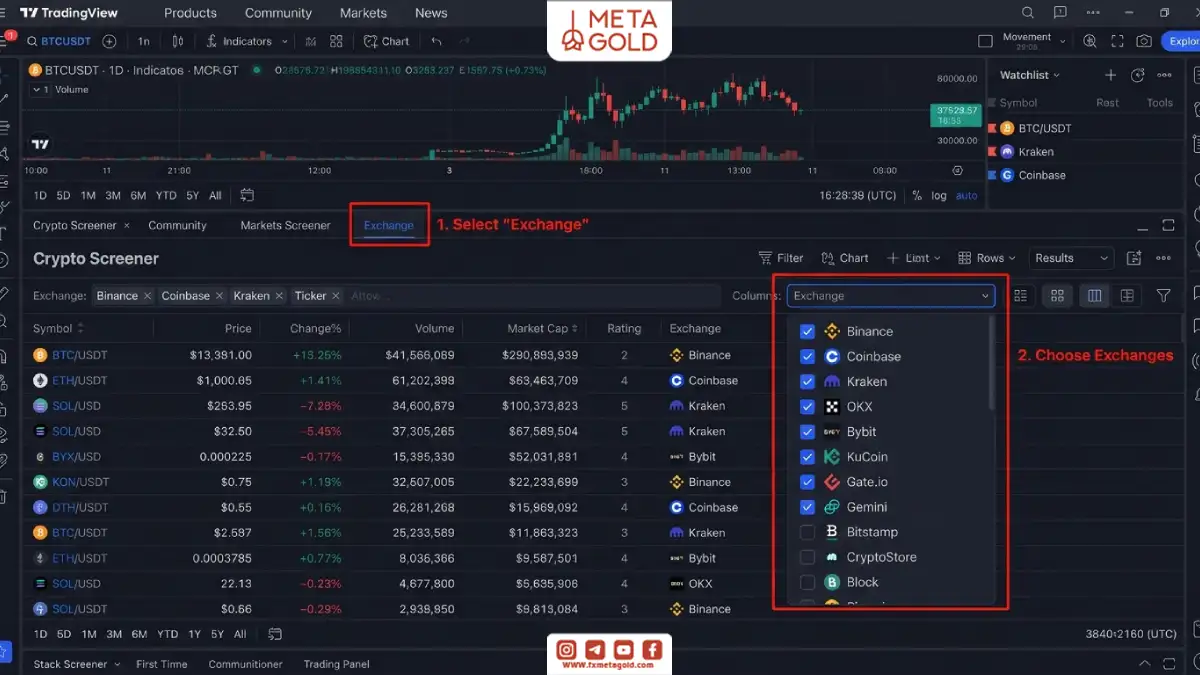The width and height of the screenshot is (1200, 675).
Task: Toggle the auto scale button
Action: tap(967, 196)
